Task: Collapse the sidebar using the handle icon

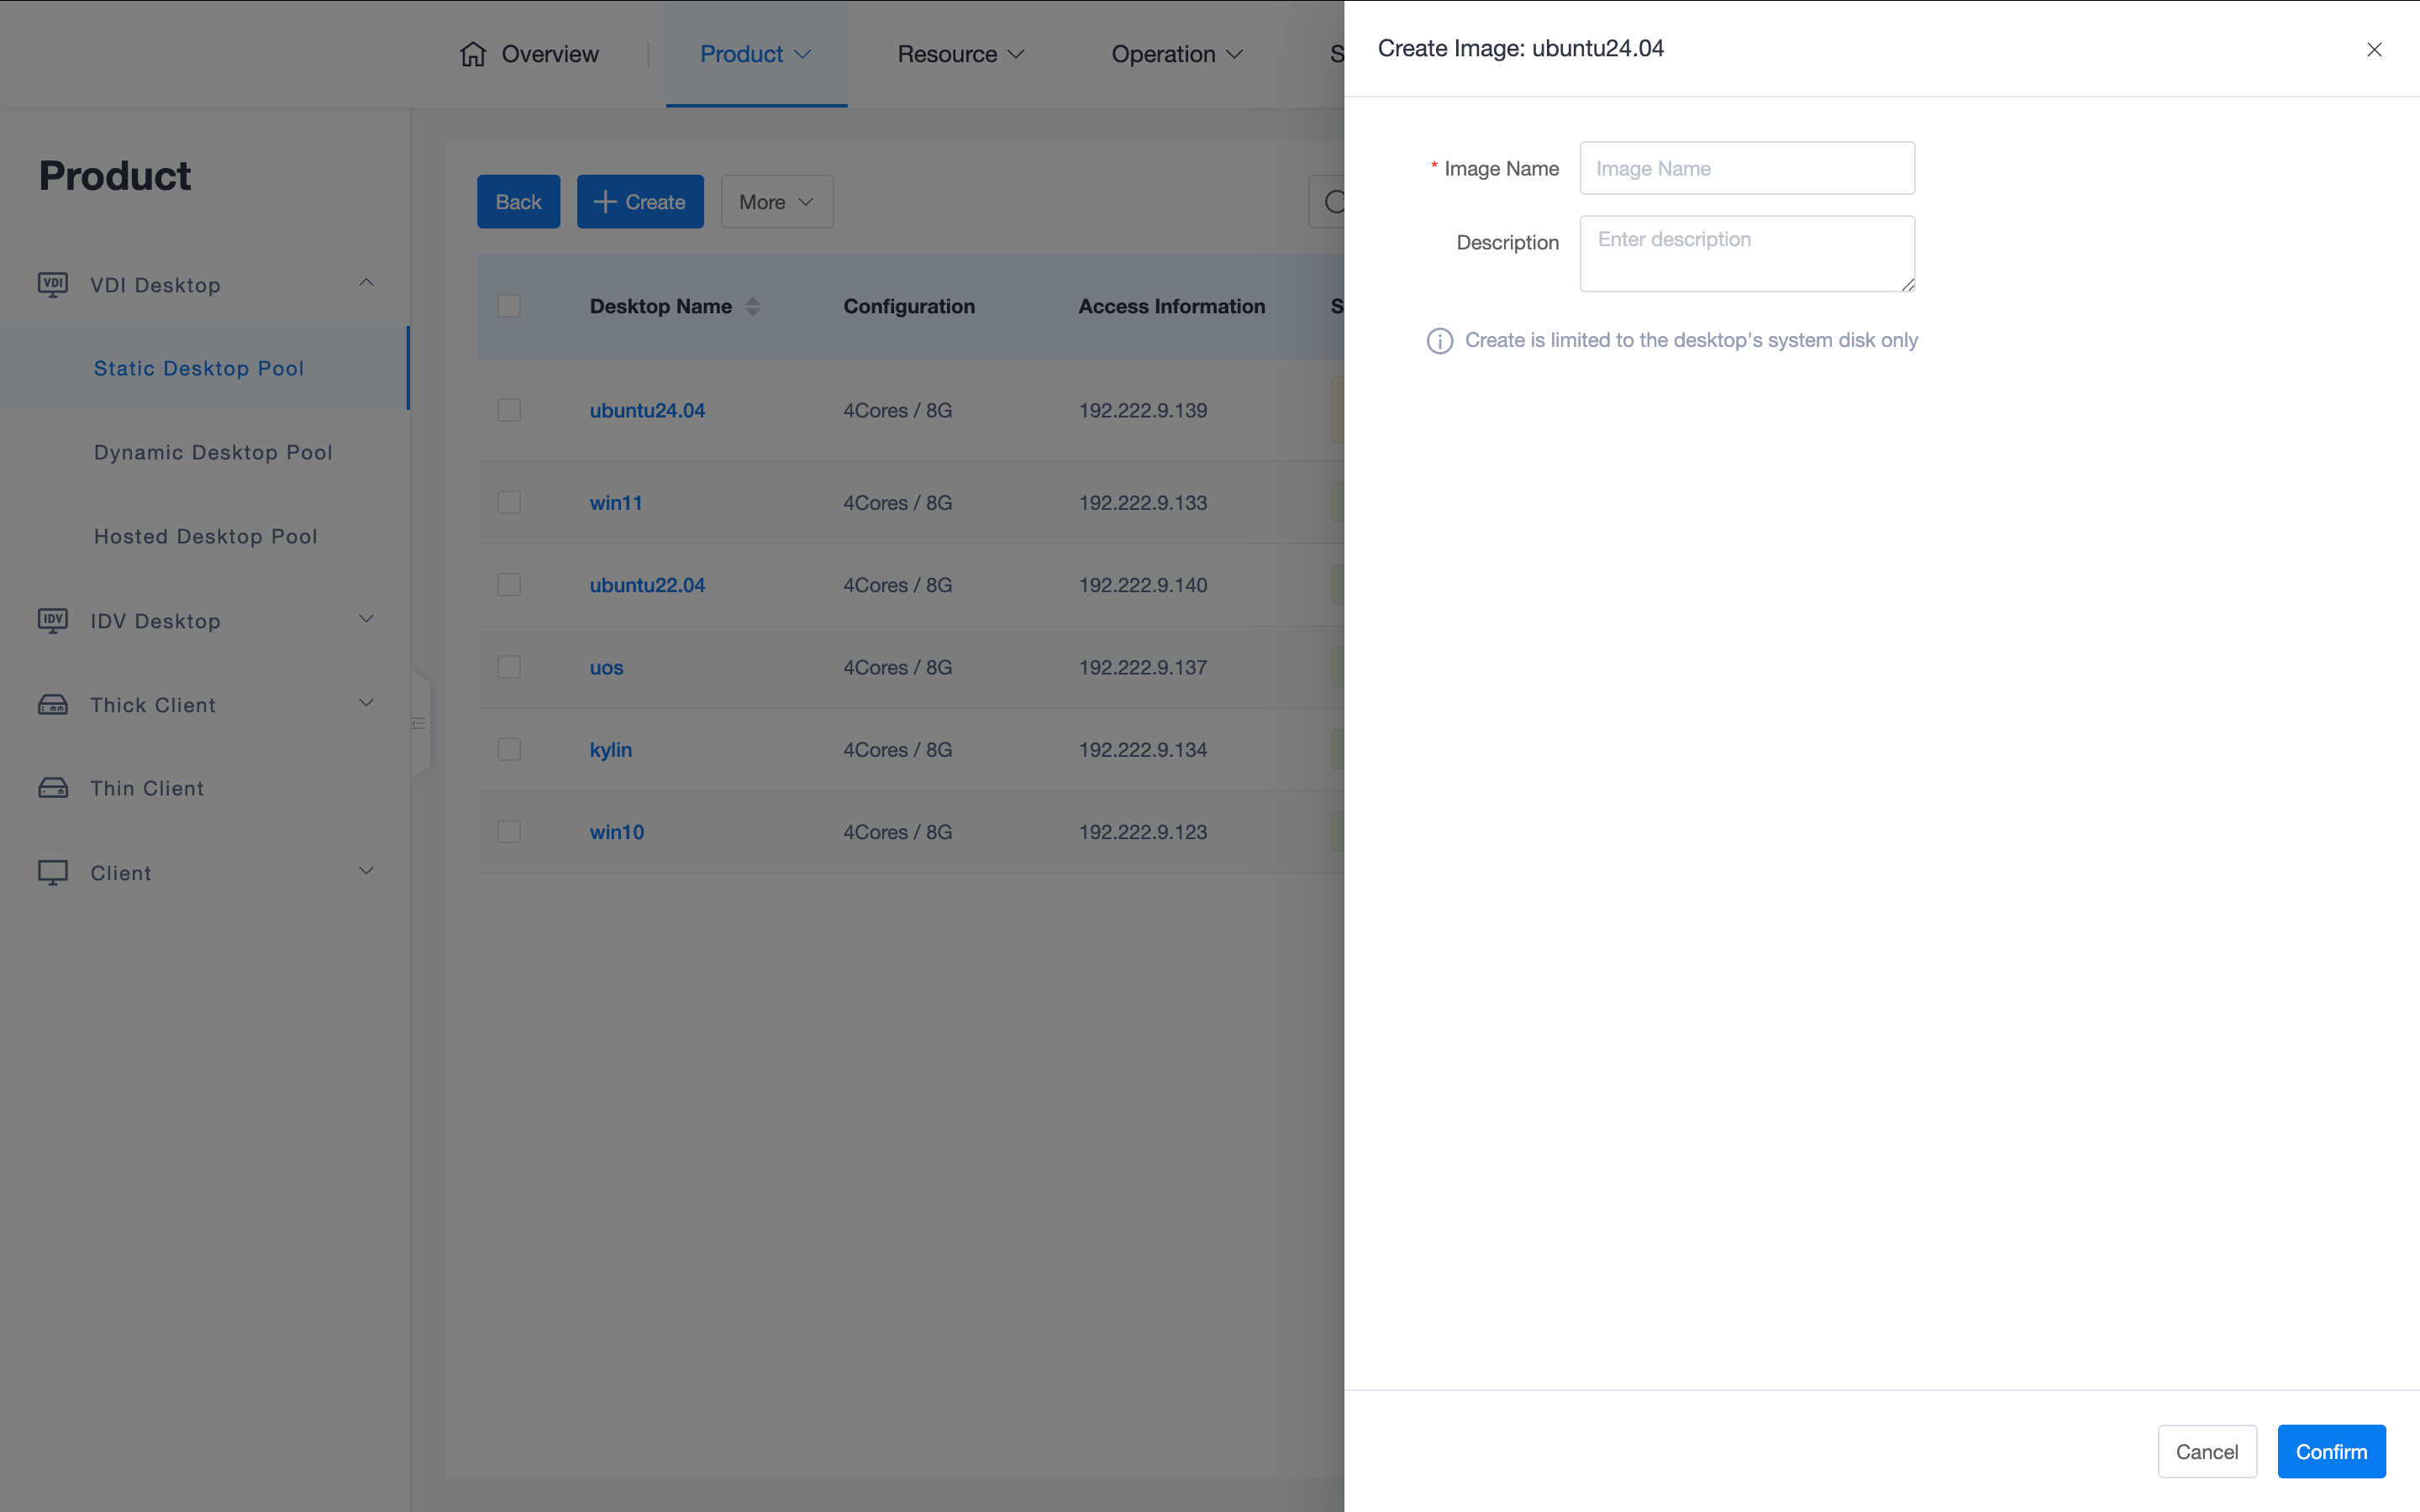Action: [419, 723]
